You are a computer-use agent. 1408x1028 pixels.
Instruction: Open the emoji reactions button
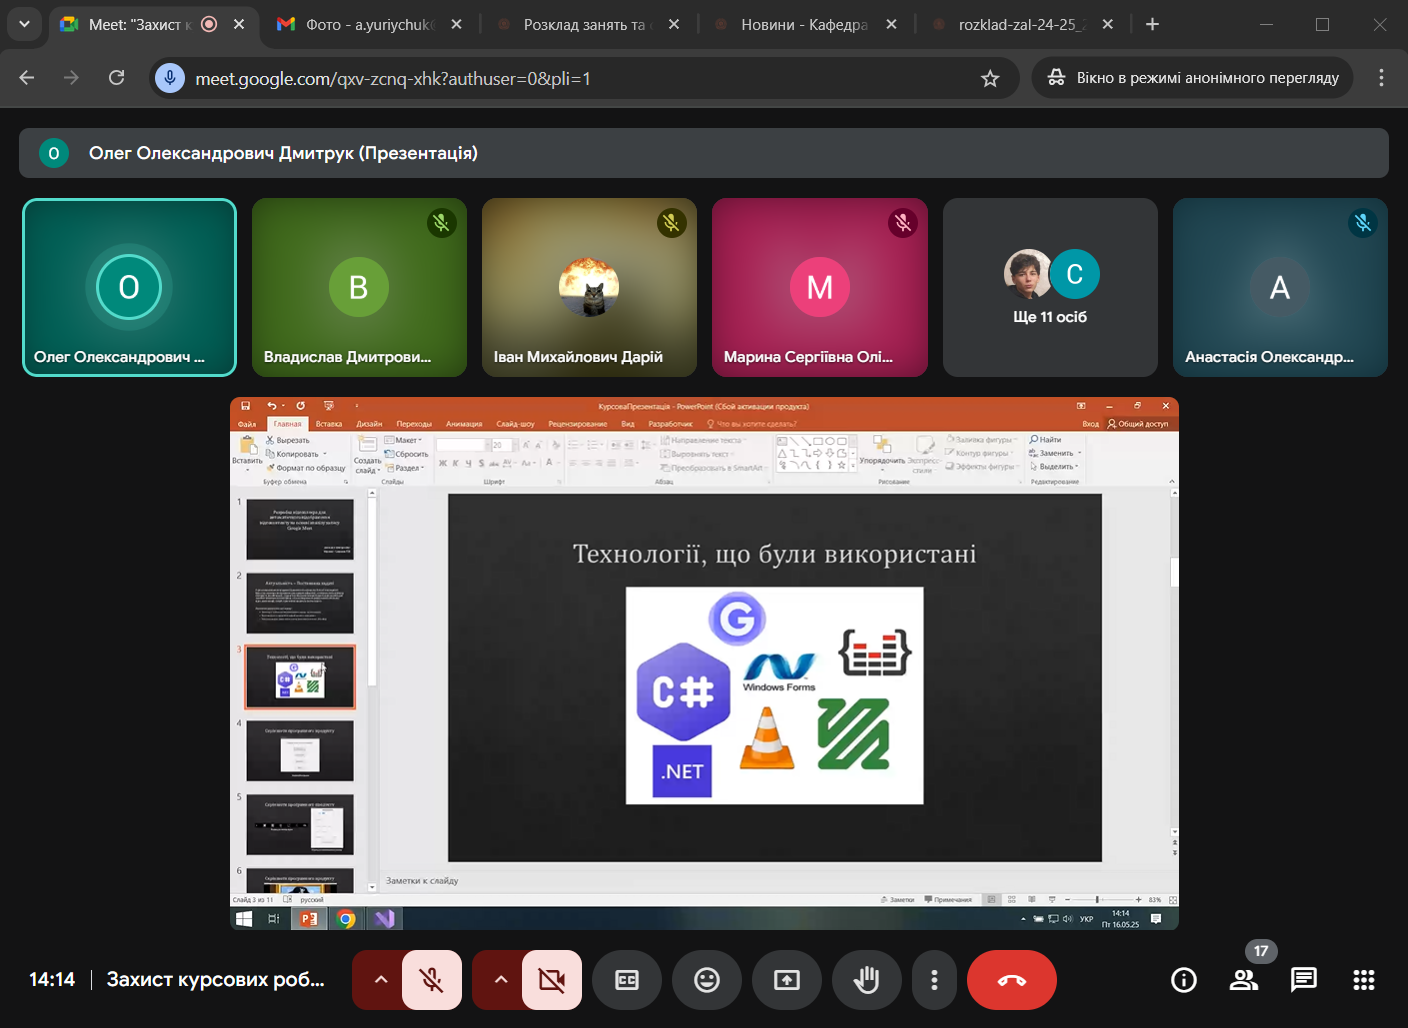707,980
